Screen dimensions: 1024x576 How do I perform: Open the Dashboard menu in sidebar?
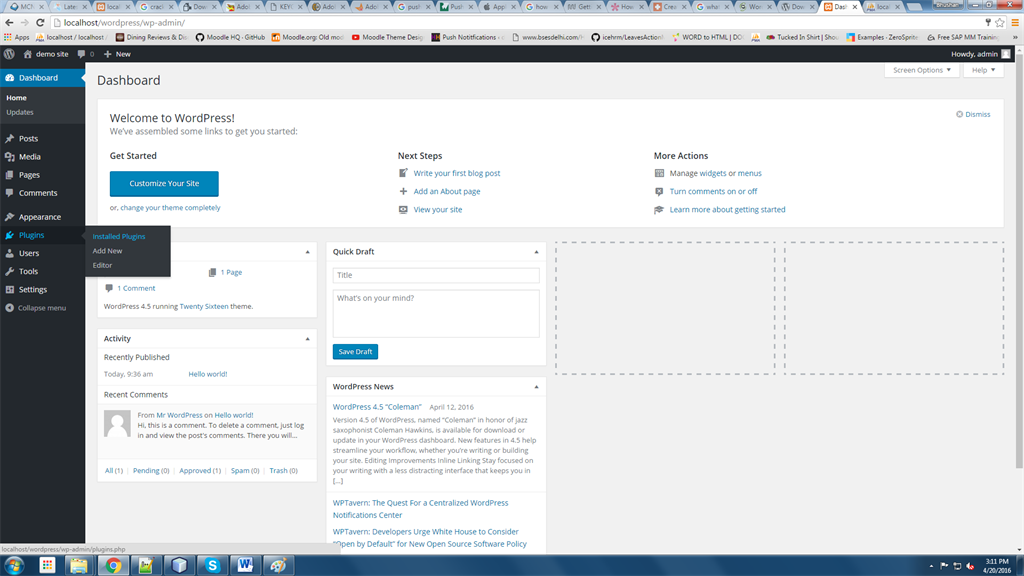tap(42, 78)
